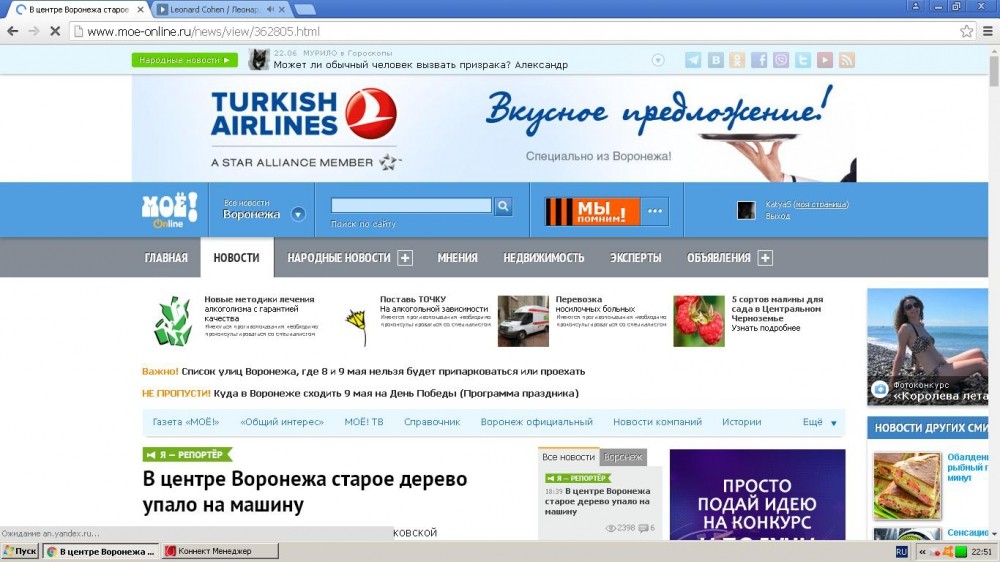
Task: Open the Эксперты menu item
Action: pyautogui.click(x=635, y=258)
